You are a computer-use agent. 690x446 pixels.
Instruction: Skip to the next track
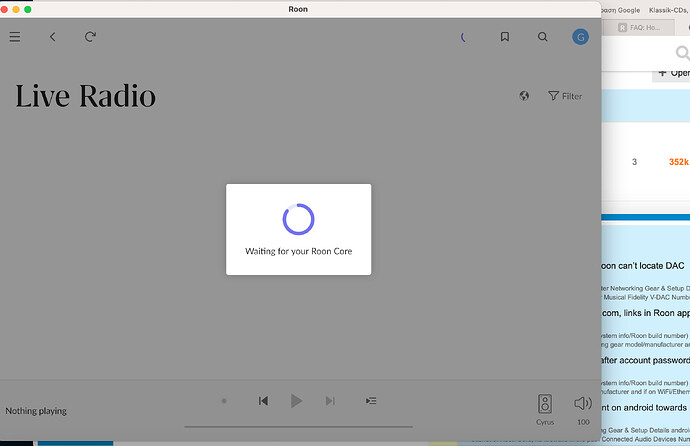(330, 401)
